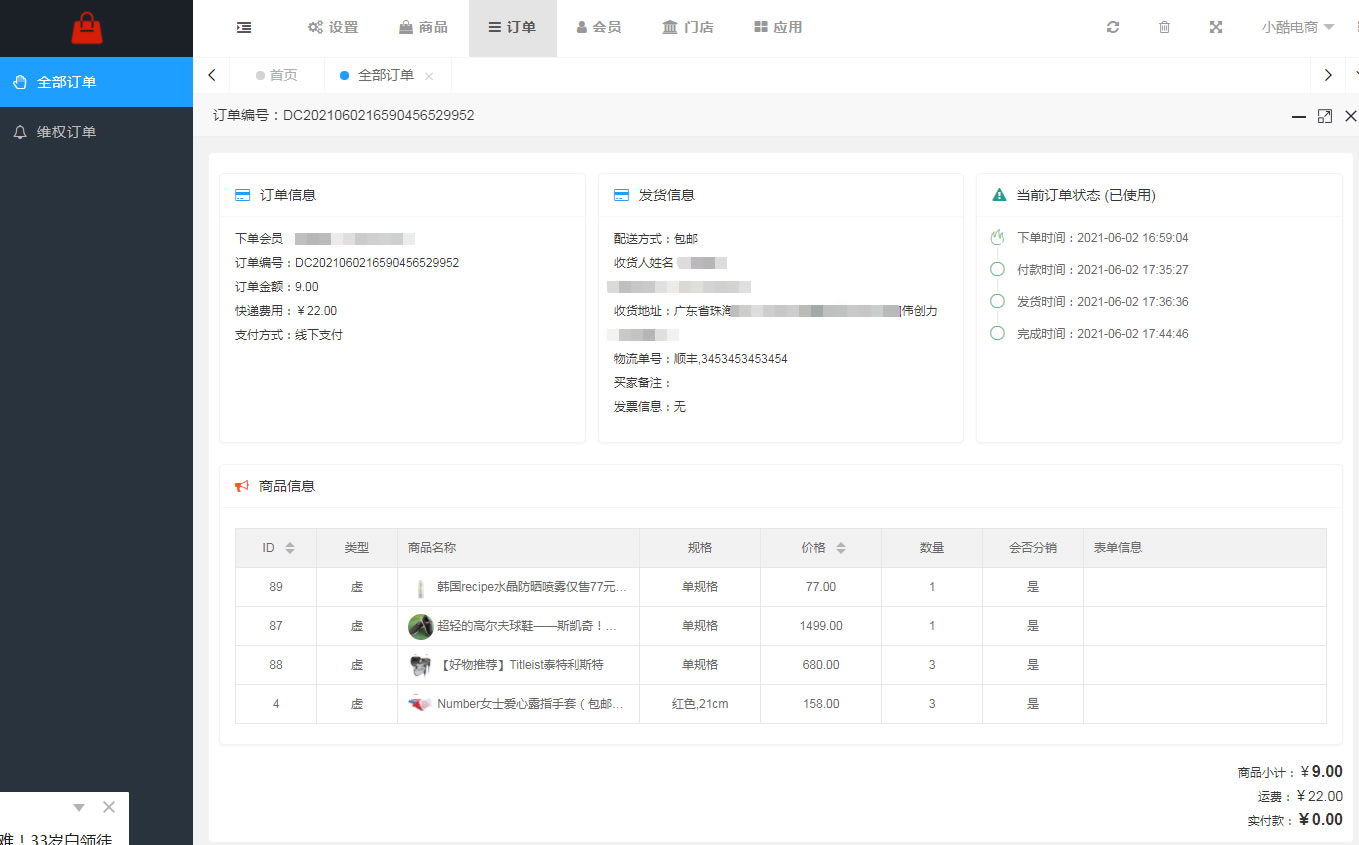This screenshot has width=1359, height=845.
Task: Click the 付款时间 2021-06-02 17:35:27 entry
Action: 1102,270
